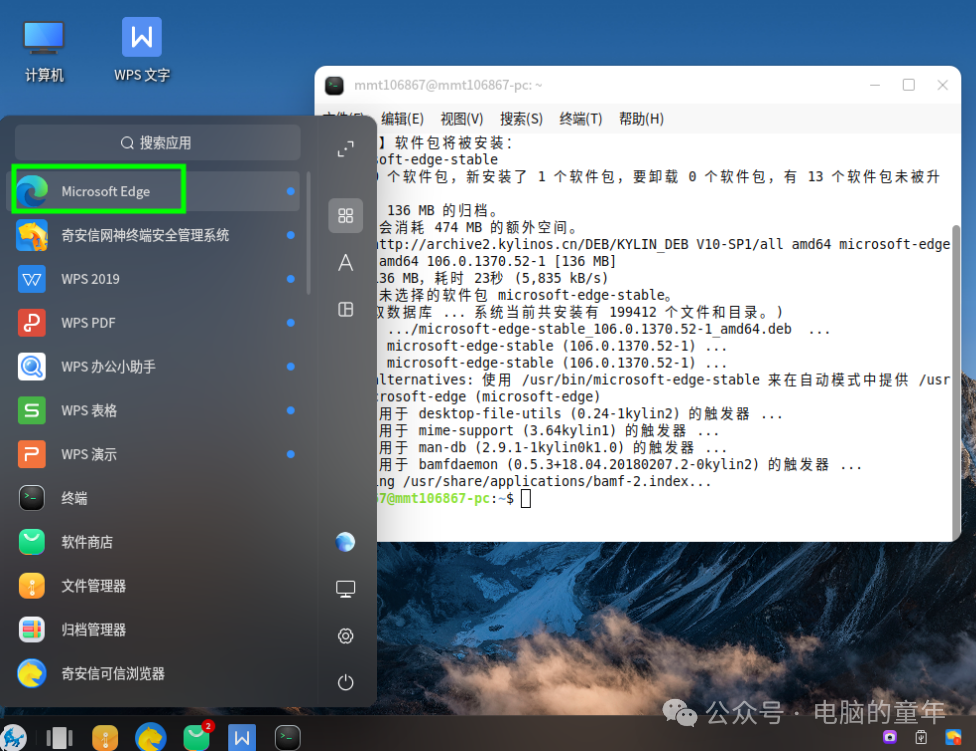Open power options from the start menu sidebar
The height and width of the screenshot is (751, 976).
click(345, 682)
